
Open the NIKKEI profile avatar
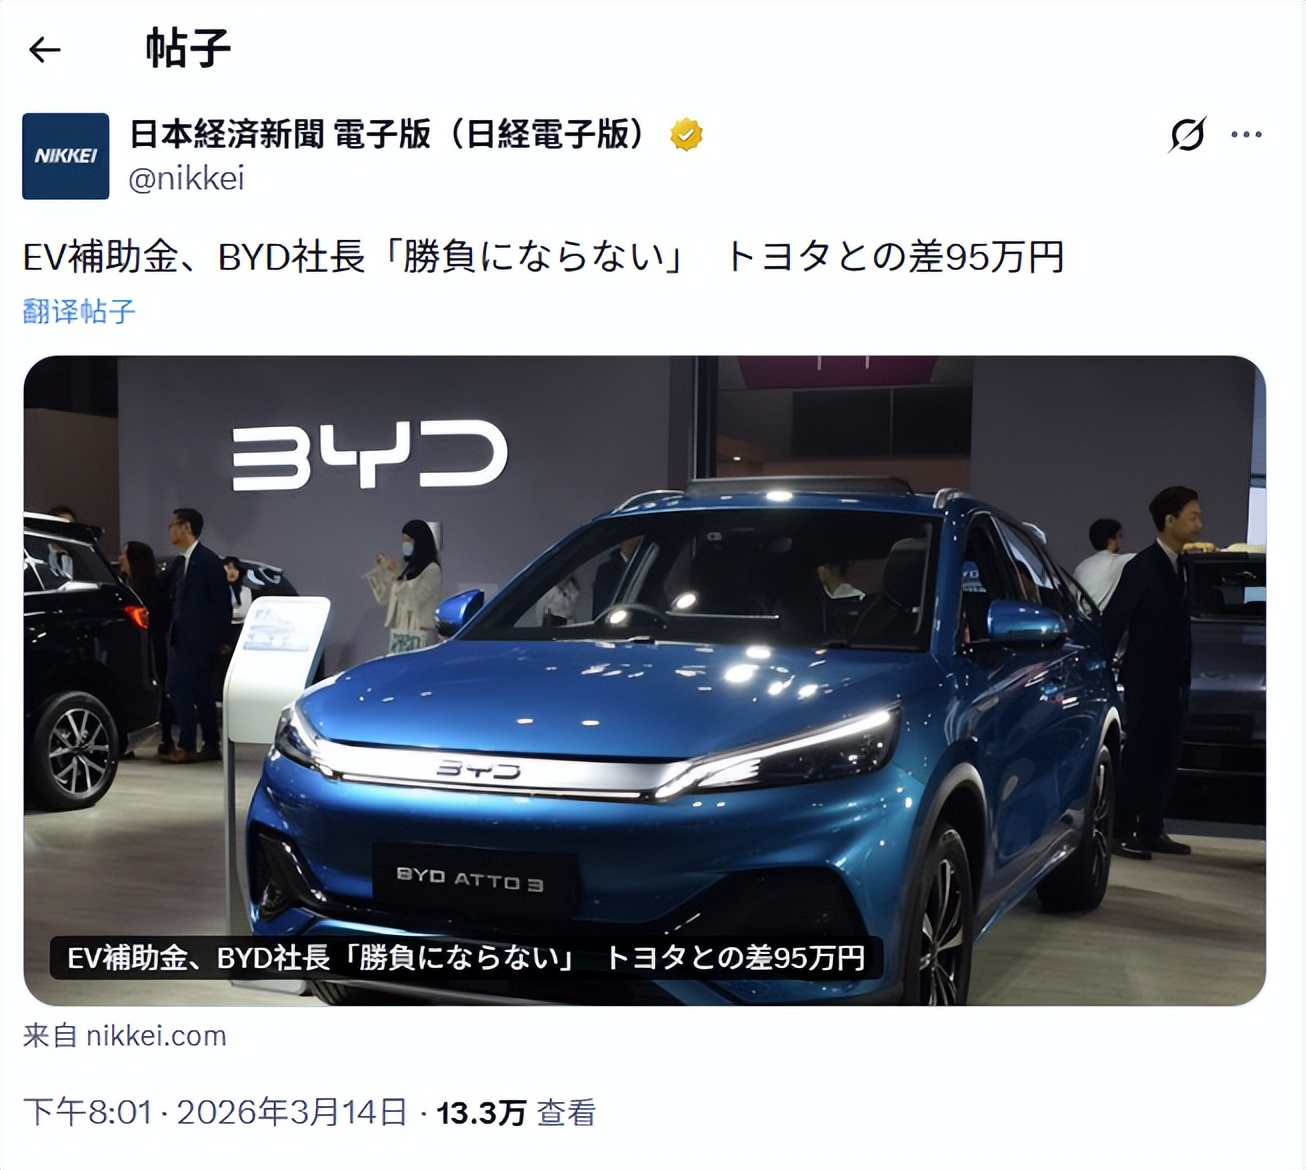tap(66, 156)
